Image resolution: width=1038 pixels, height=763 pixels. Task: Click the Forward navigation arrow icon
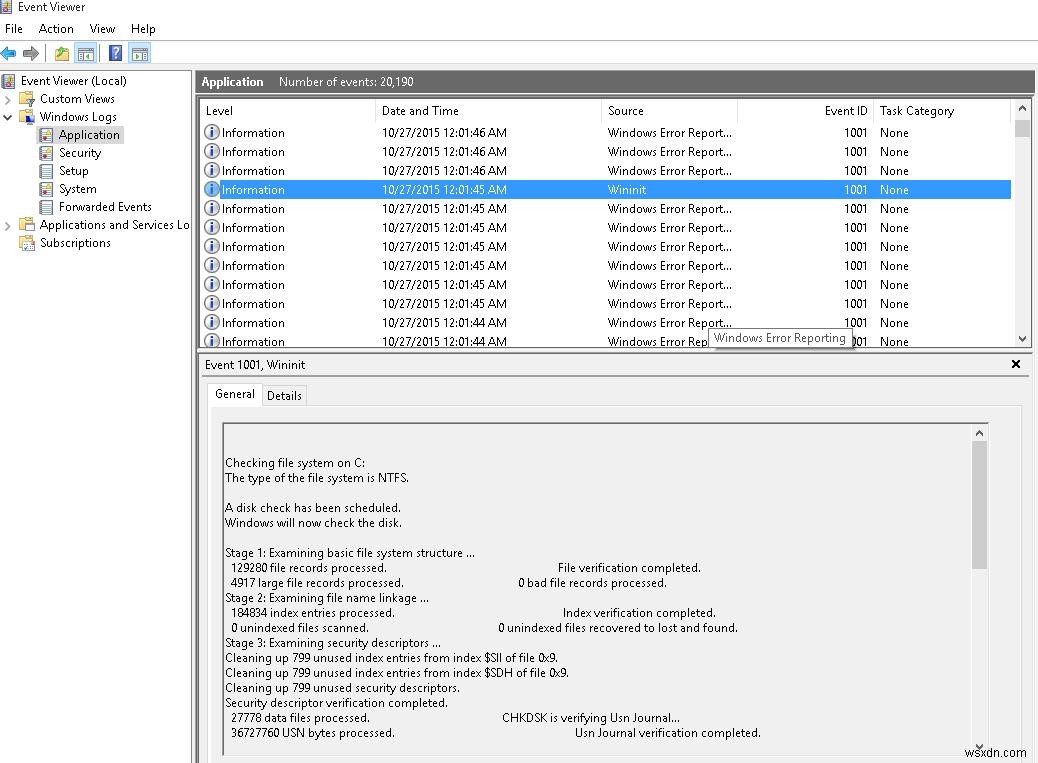coord(33,53)
